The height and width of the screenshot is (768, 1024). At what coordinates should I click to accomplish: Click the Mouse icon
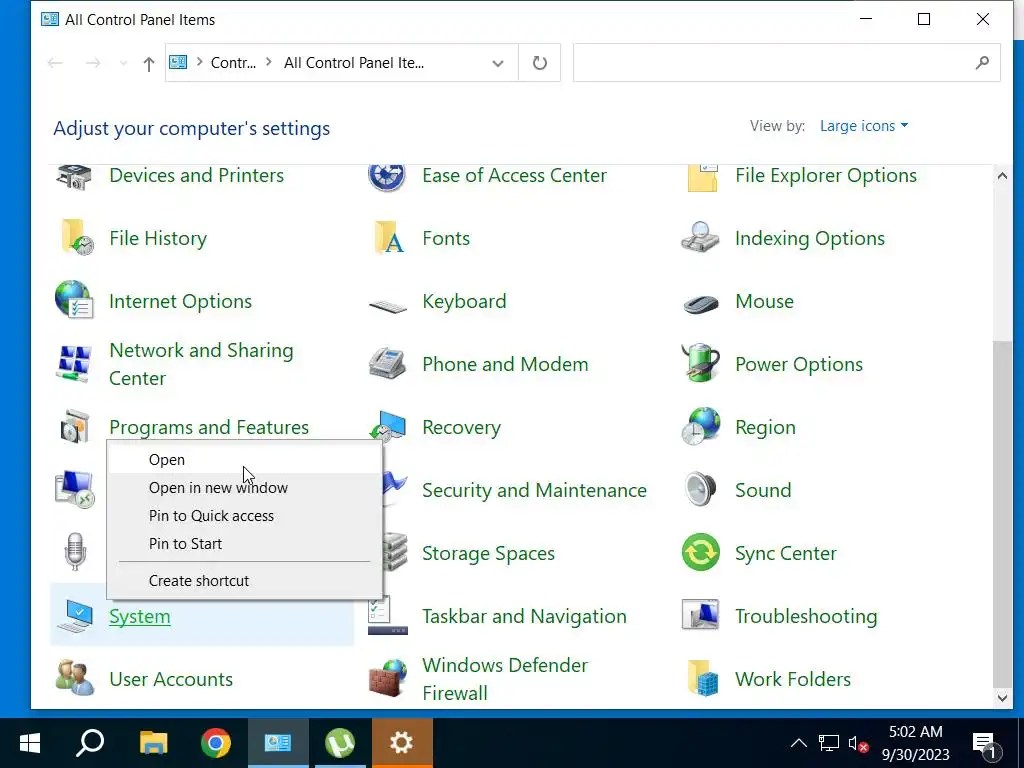(x=701, y=303)
